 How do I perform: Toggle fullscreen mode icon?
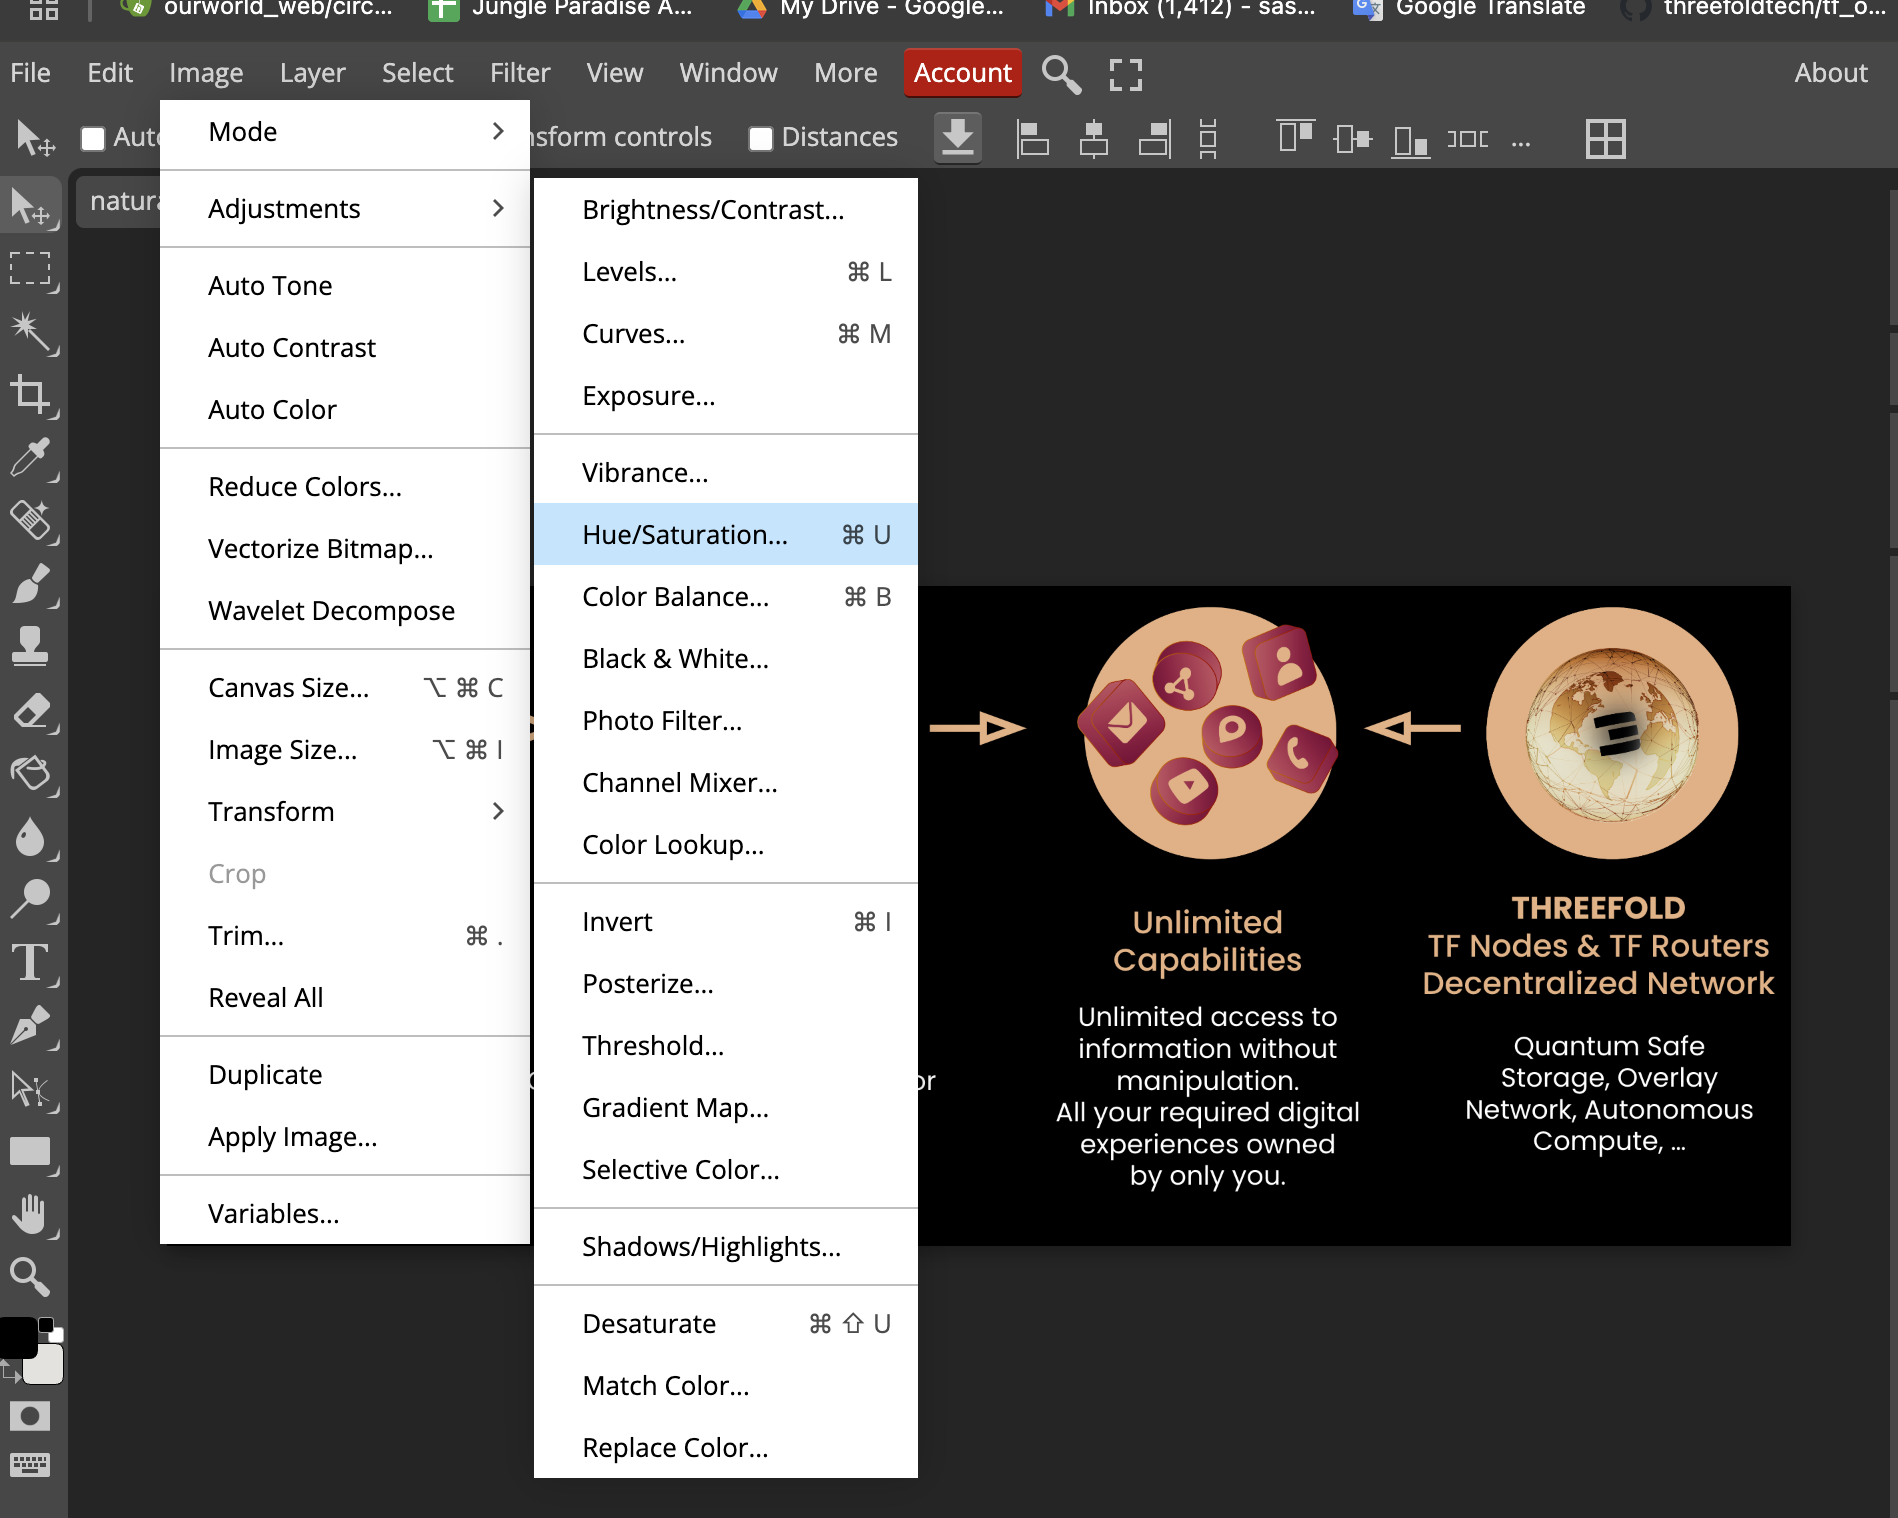(x=1125, y=74)
